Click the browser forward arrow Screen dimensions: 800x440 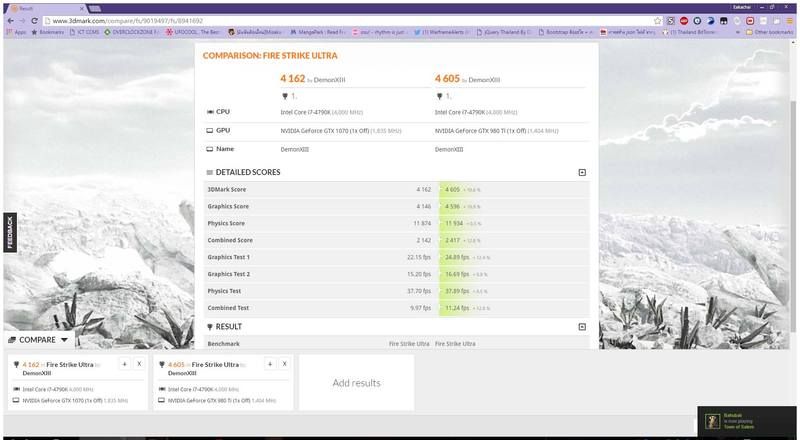coord(22,21)
